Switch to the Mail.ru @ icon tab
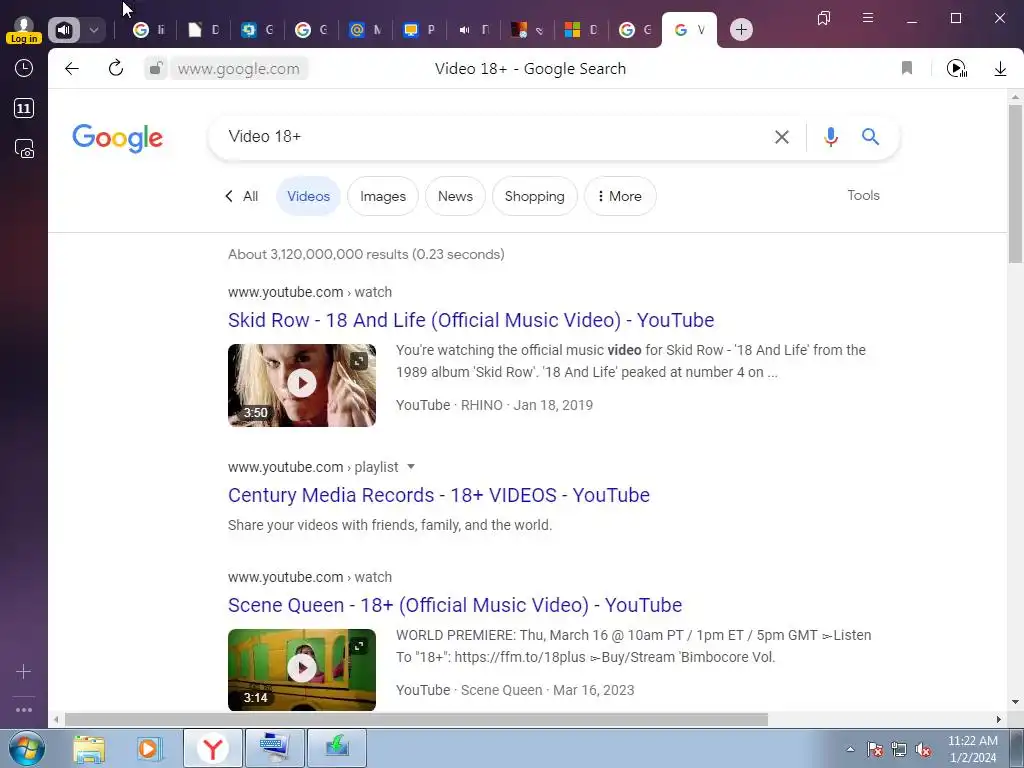The height and width of the screenshot is (768, 1024). tap(365, 29)
